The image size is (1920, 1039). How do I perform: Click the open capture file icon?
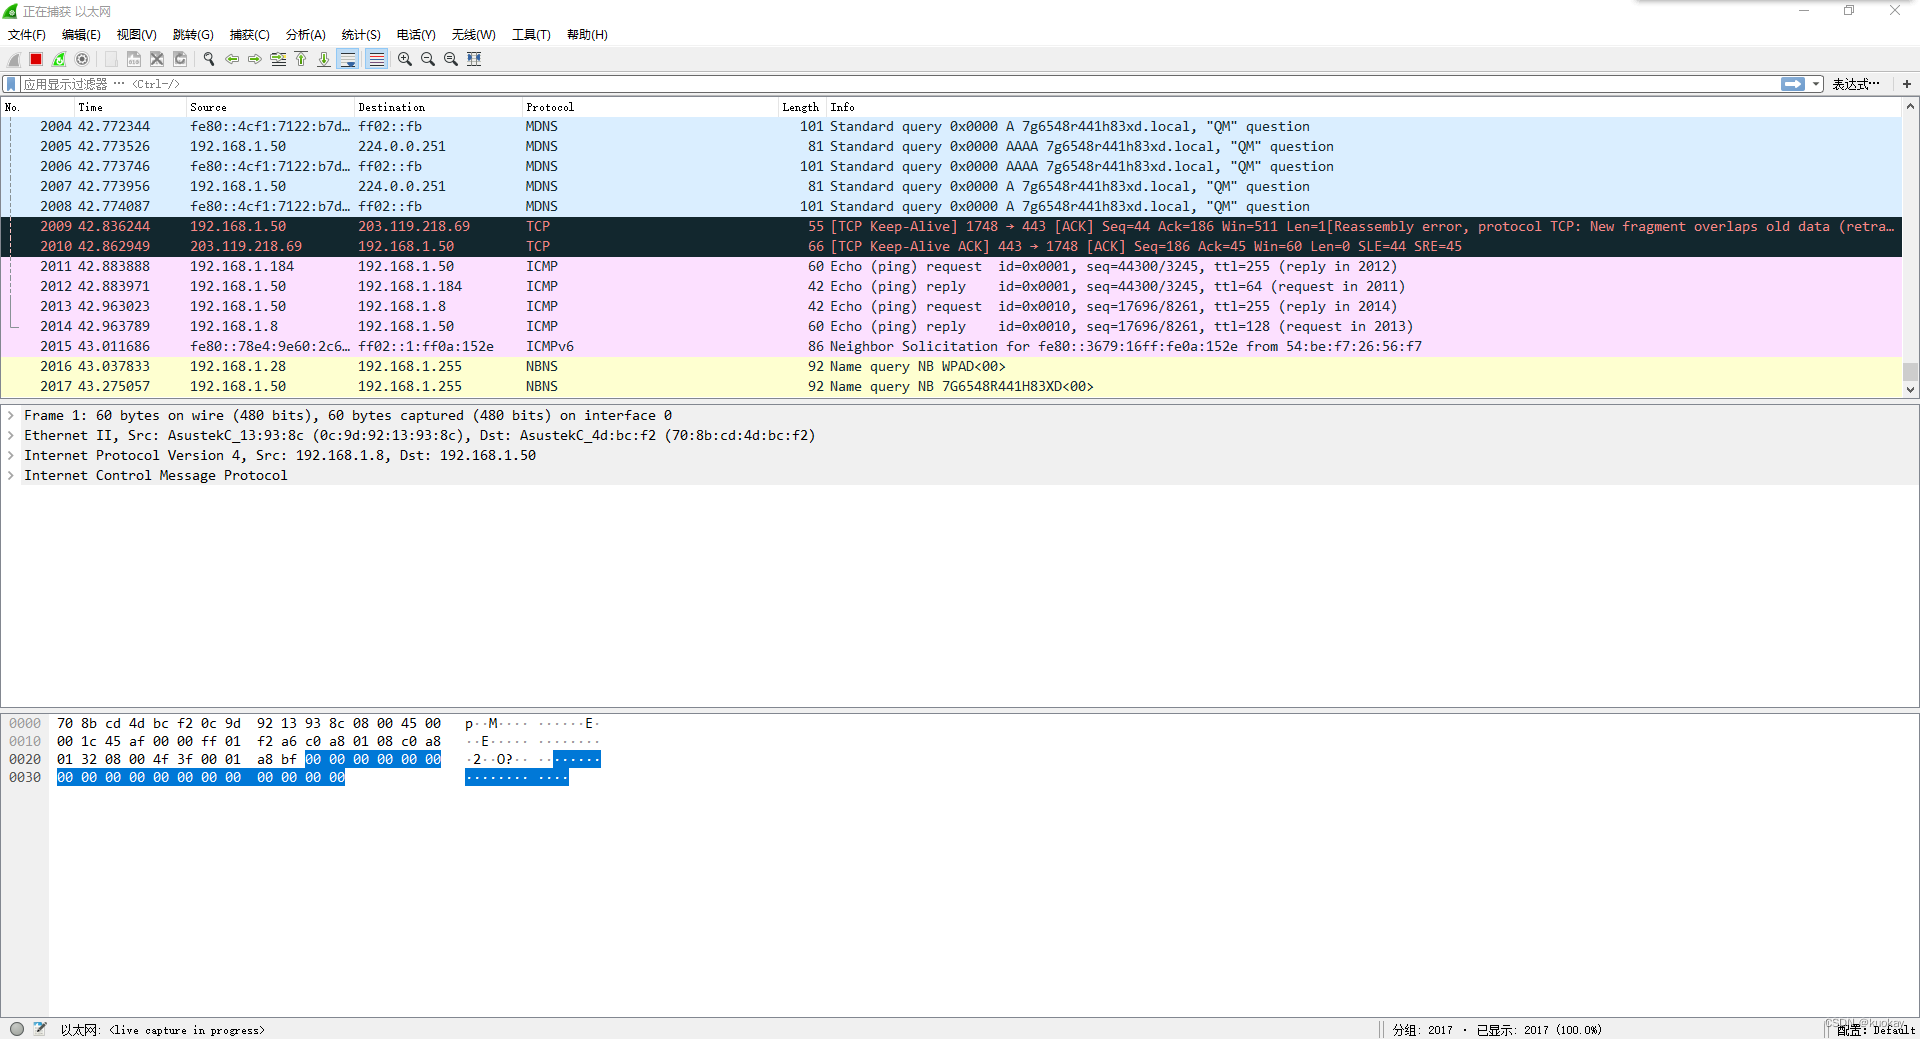click(110, 59)
